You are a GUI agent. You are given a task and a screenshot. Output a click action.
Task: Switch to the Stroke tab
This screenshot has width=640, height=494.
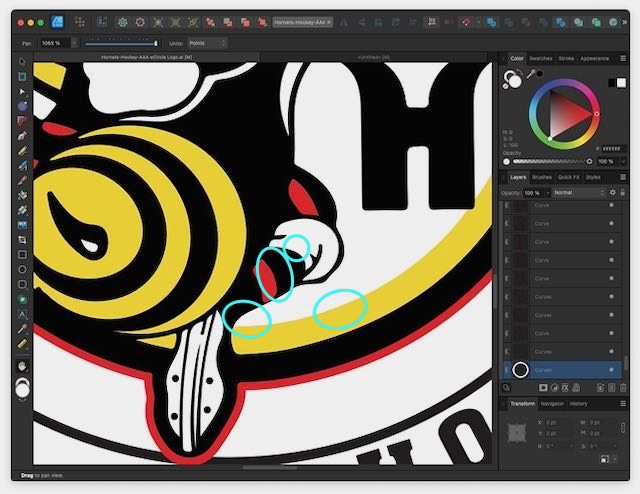pyautogui.click(x=566, y=59)
